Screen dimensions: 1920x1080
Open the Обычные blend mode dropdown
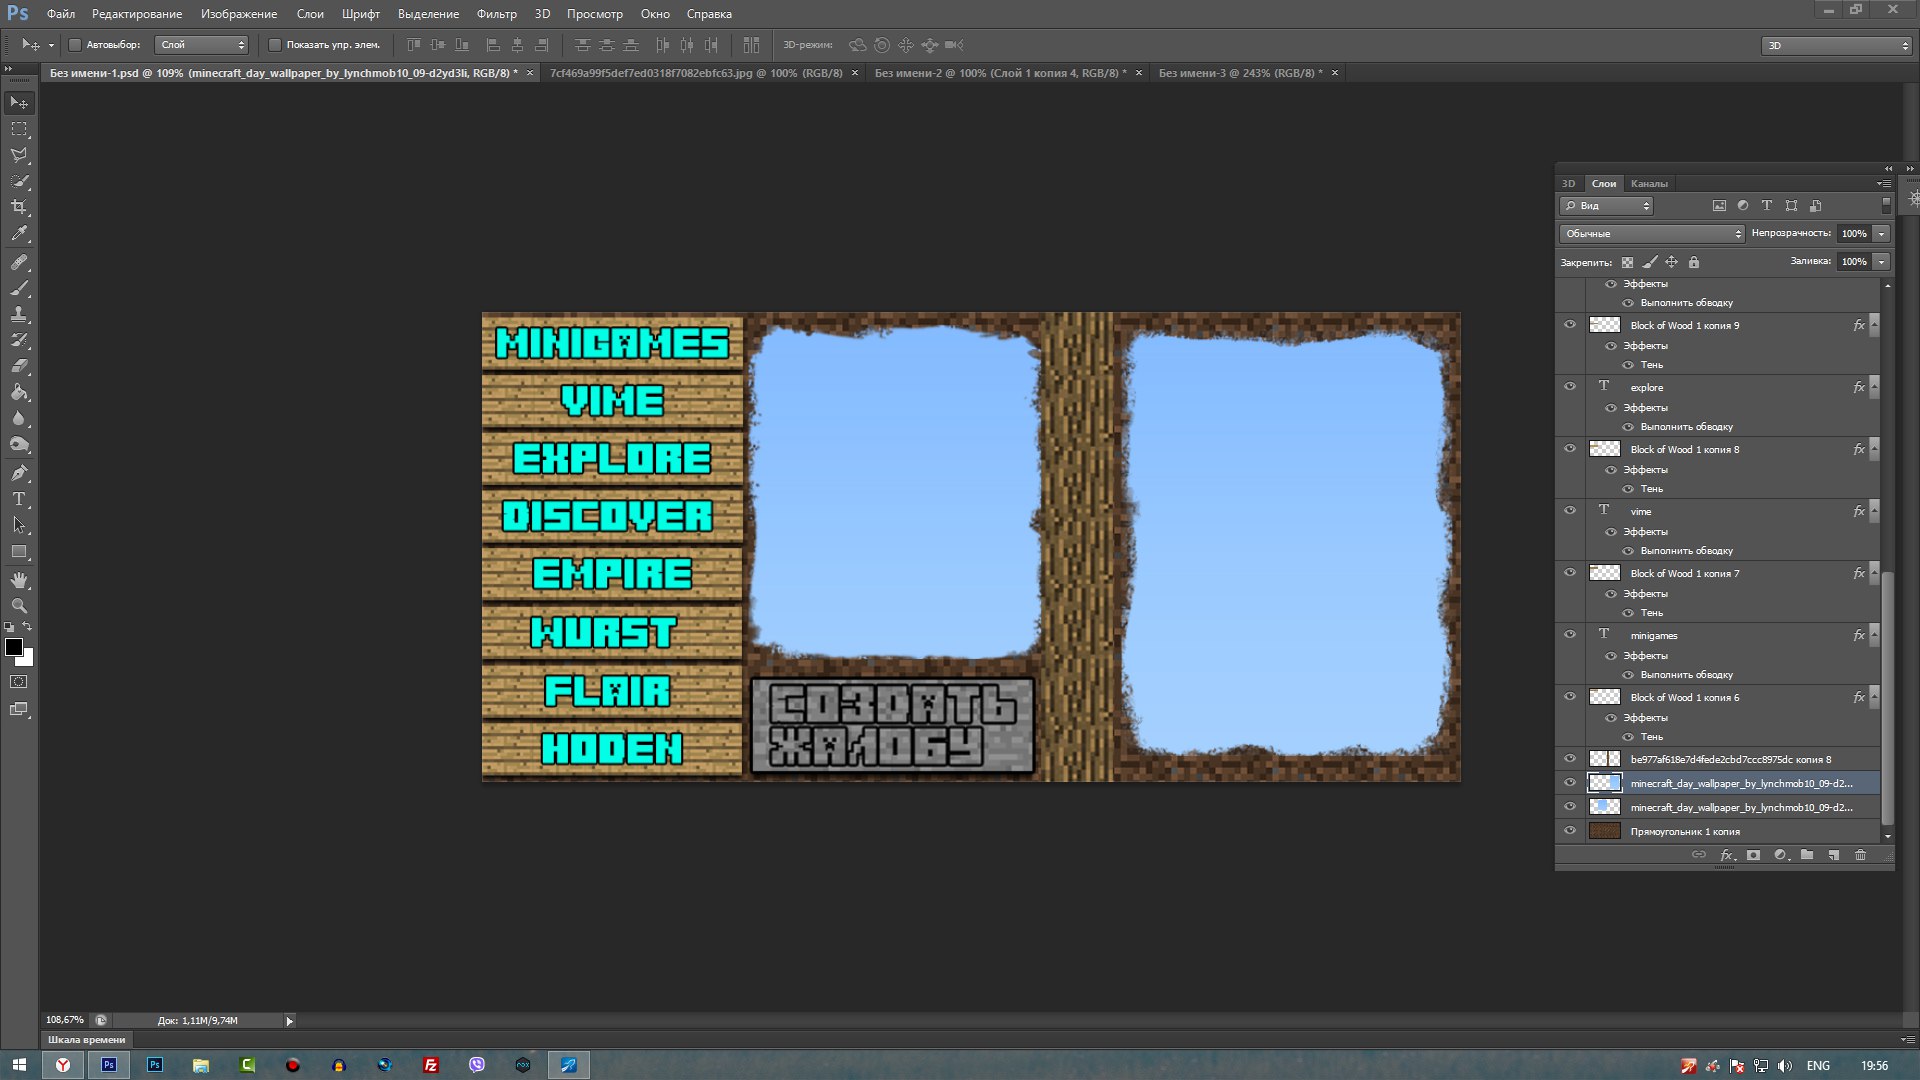pyautogui.click(x=1652, y=233)
